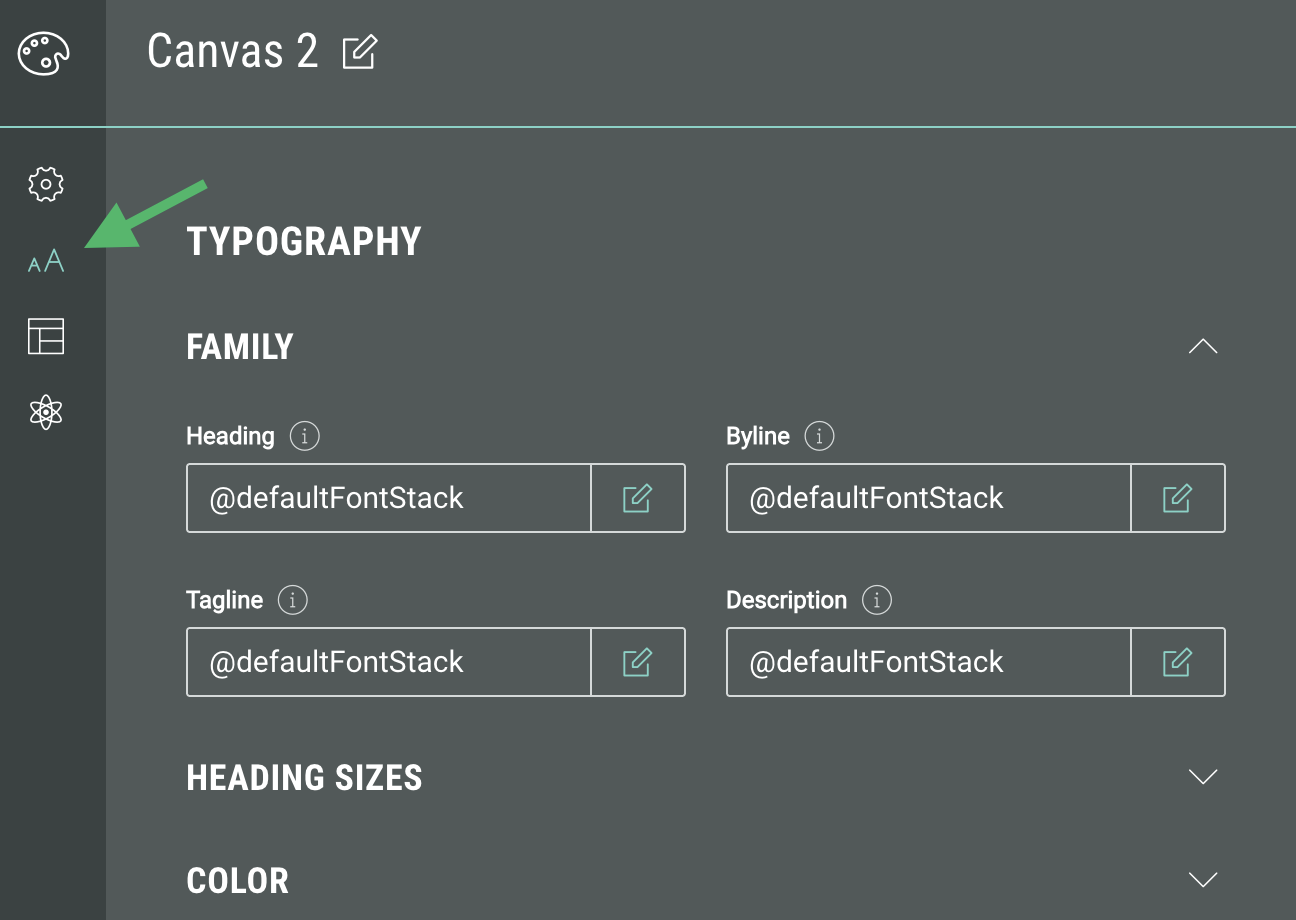Image resolution: width=1296 pixels, height=920 pixels.
Task: Click the palette logo icon
Action: (x=44, y=52)
